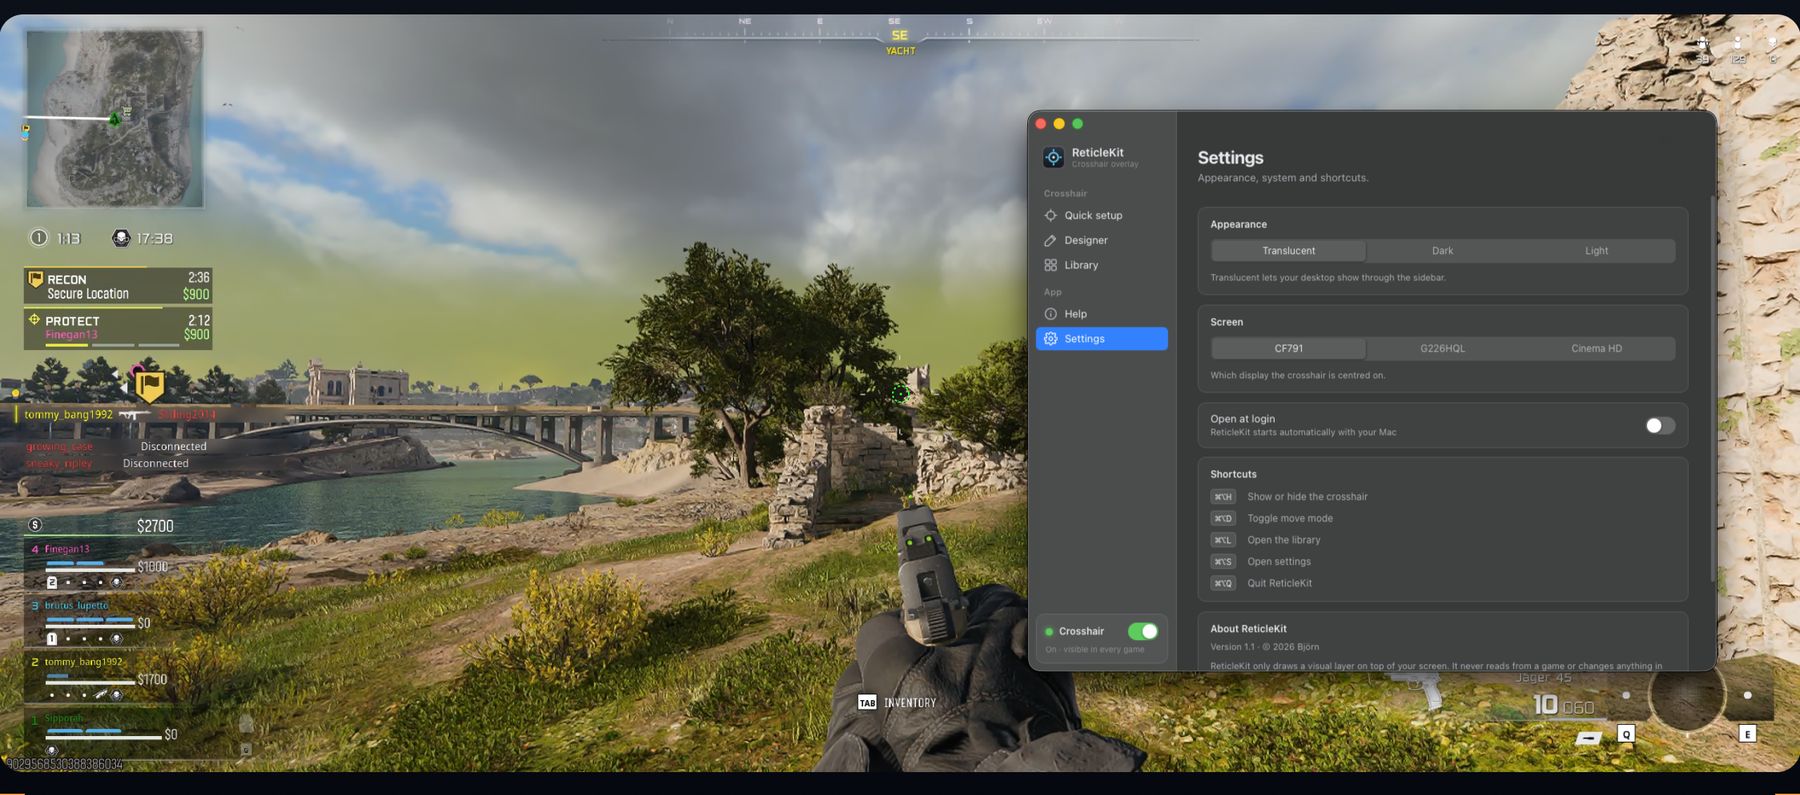Click the ⌘⌥D Toggle move mode badge
Viewport: 1800px width, 795px height.
click(x=1223, y=519)
